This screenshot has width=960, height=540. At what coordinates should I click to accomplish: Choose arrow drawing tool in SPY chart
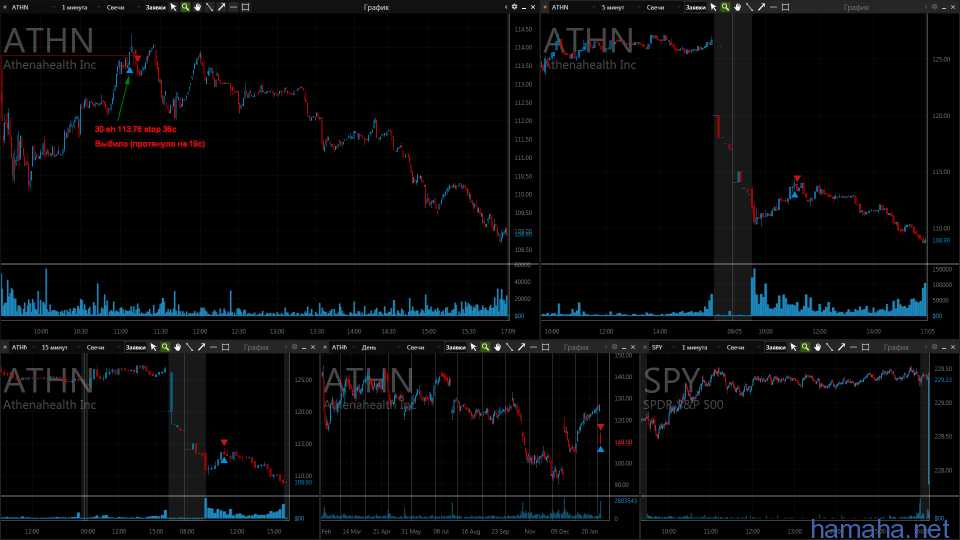click(x=842, y=347)
